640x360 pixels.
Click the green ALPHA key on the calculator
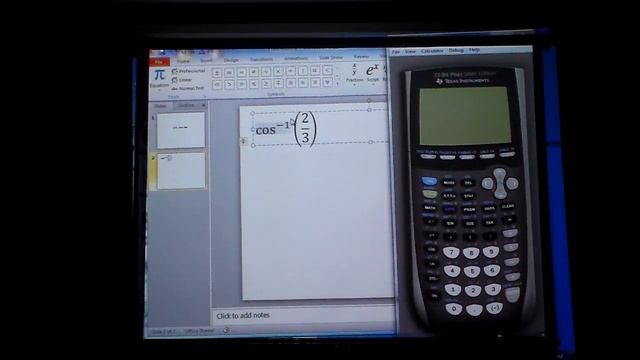[x=429, y=194]
